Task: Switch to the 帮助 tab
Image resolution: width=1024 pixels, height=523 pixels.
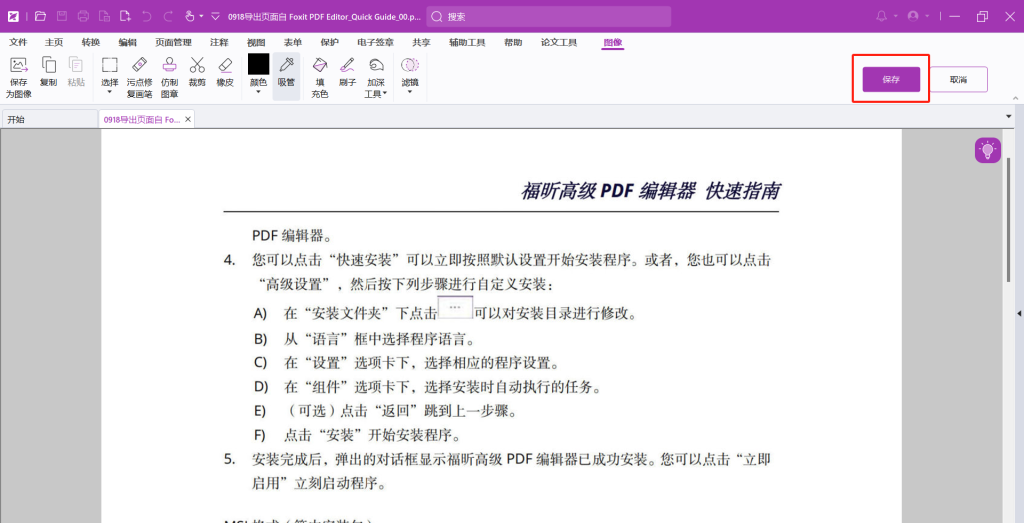Action: (x=513, y=42)
